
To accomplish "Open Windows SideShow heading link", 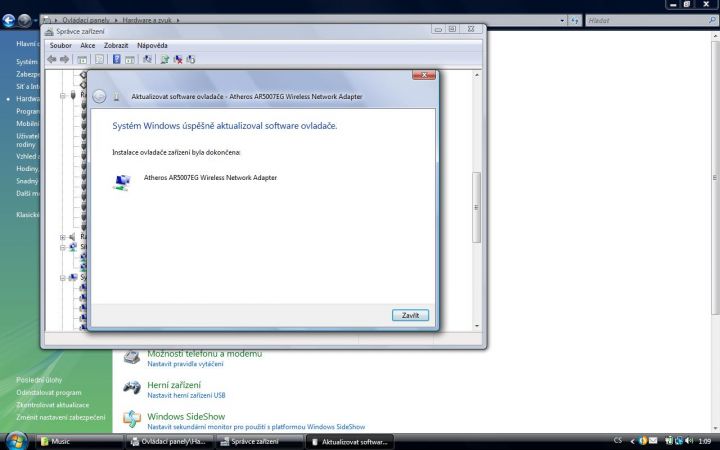I will (x=186, y=416).
